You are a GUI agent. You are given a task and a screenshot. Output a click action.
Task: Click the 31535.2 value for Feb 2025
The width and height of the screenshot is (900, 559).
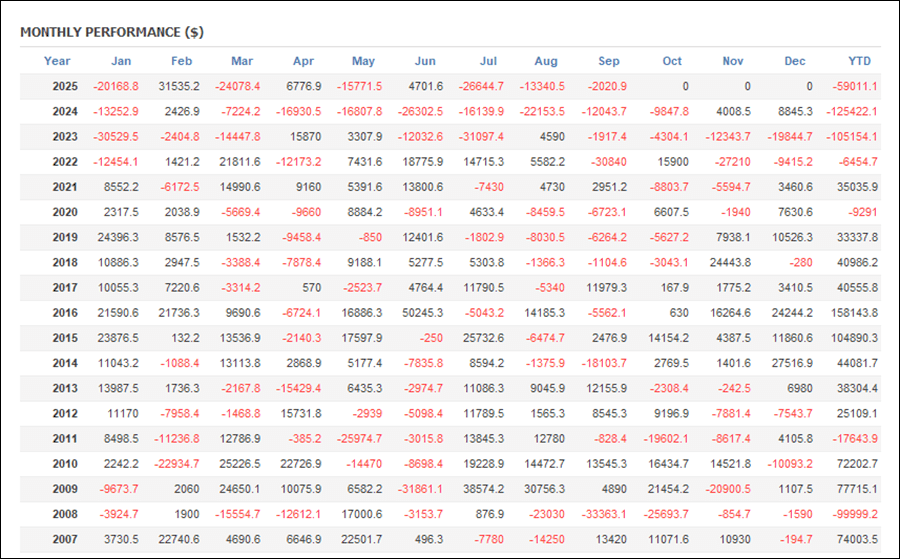tap(180, 87)
